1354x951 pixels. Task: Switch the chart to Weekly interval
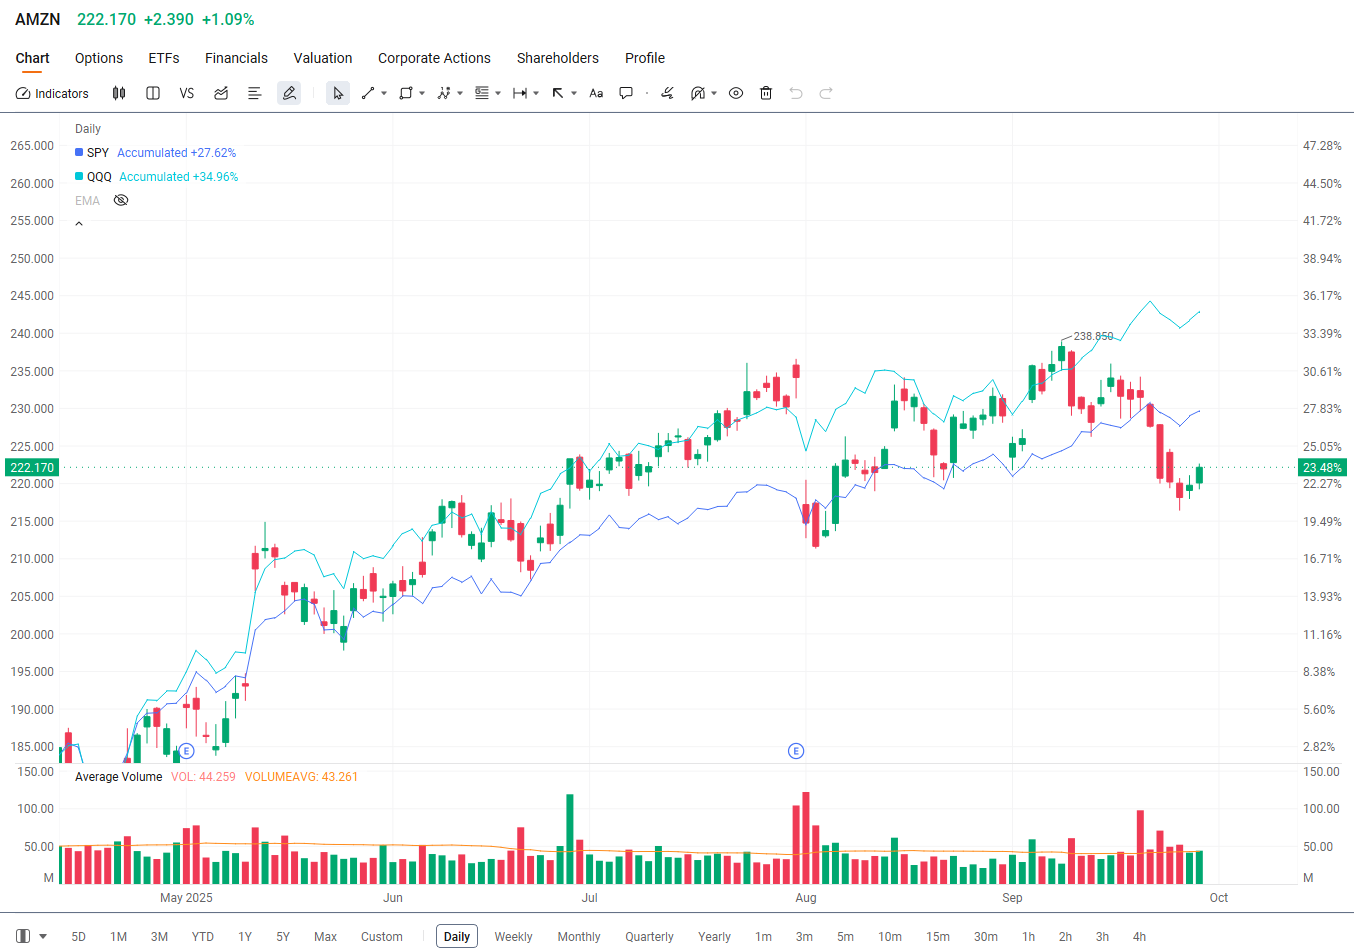click(513, 936)
